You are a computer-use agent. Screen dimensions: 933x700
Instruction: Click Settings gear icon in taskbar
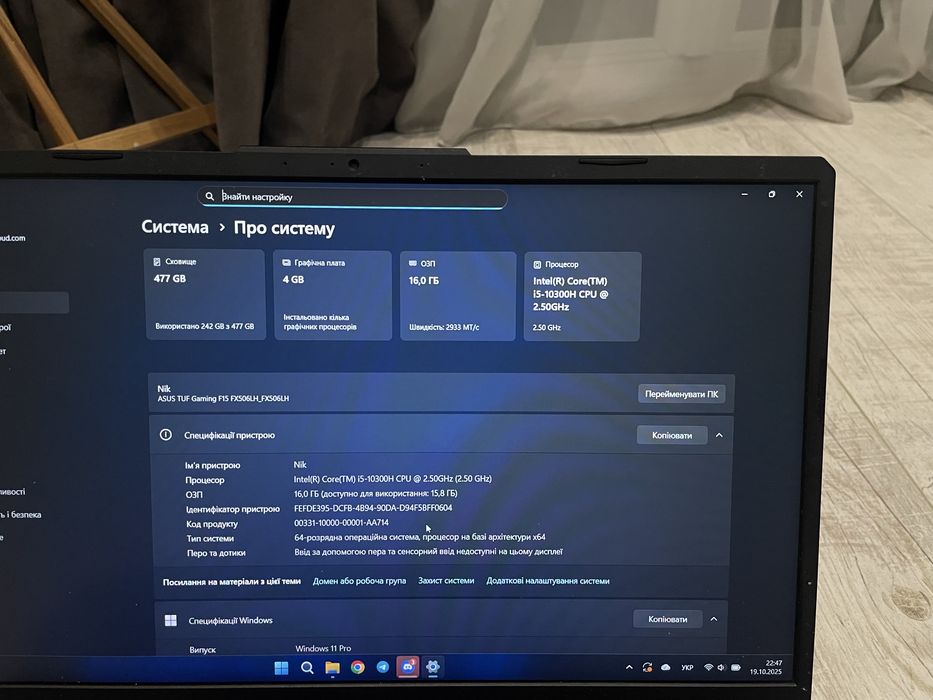click(x=433, y=667)
